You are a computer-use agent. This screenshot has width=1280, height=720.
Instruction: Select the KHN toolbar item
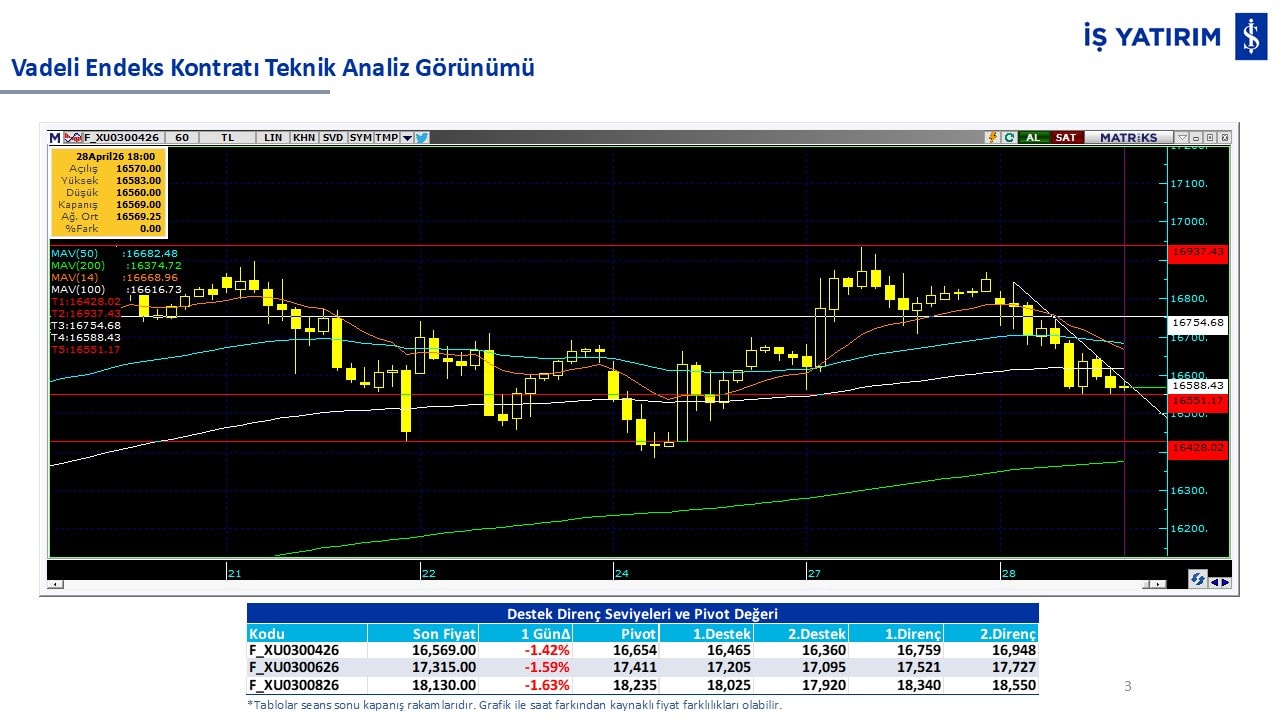pyautogui.click(x=304, y=137)
